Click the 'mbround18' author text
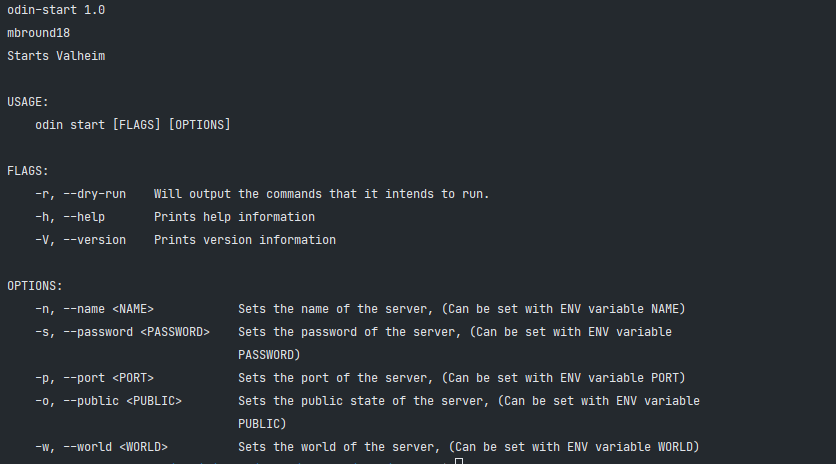 (38, 33)
